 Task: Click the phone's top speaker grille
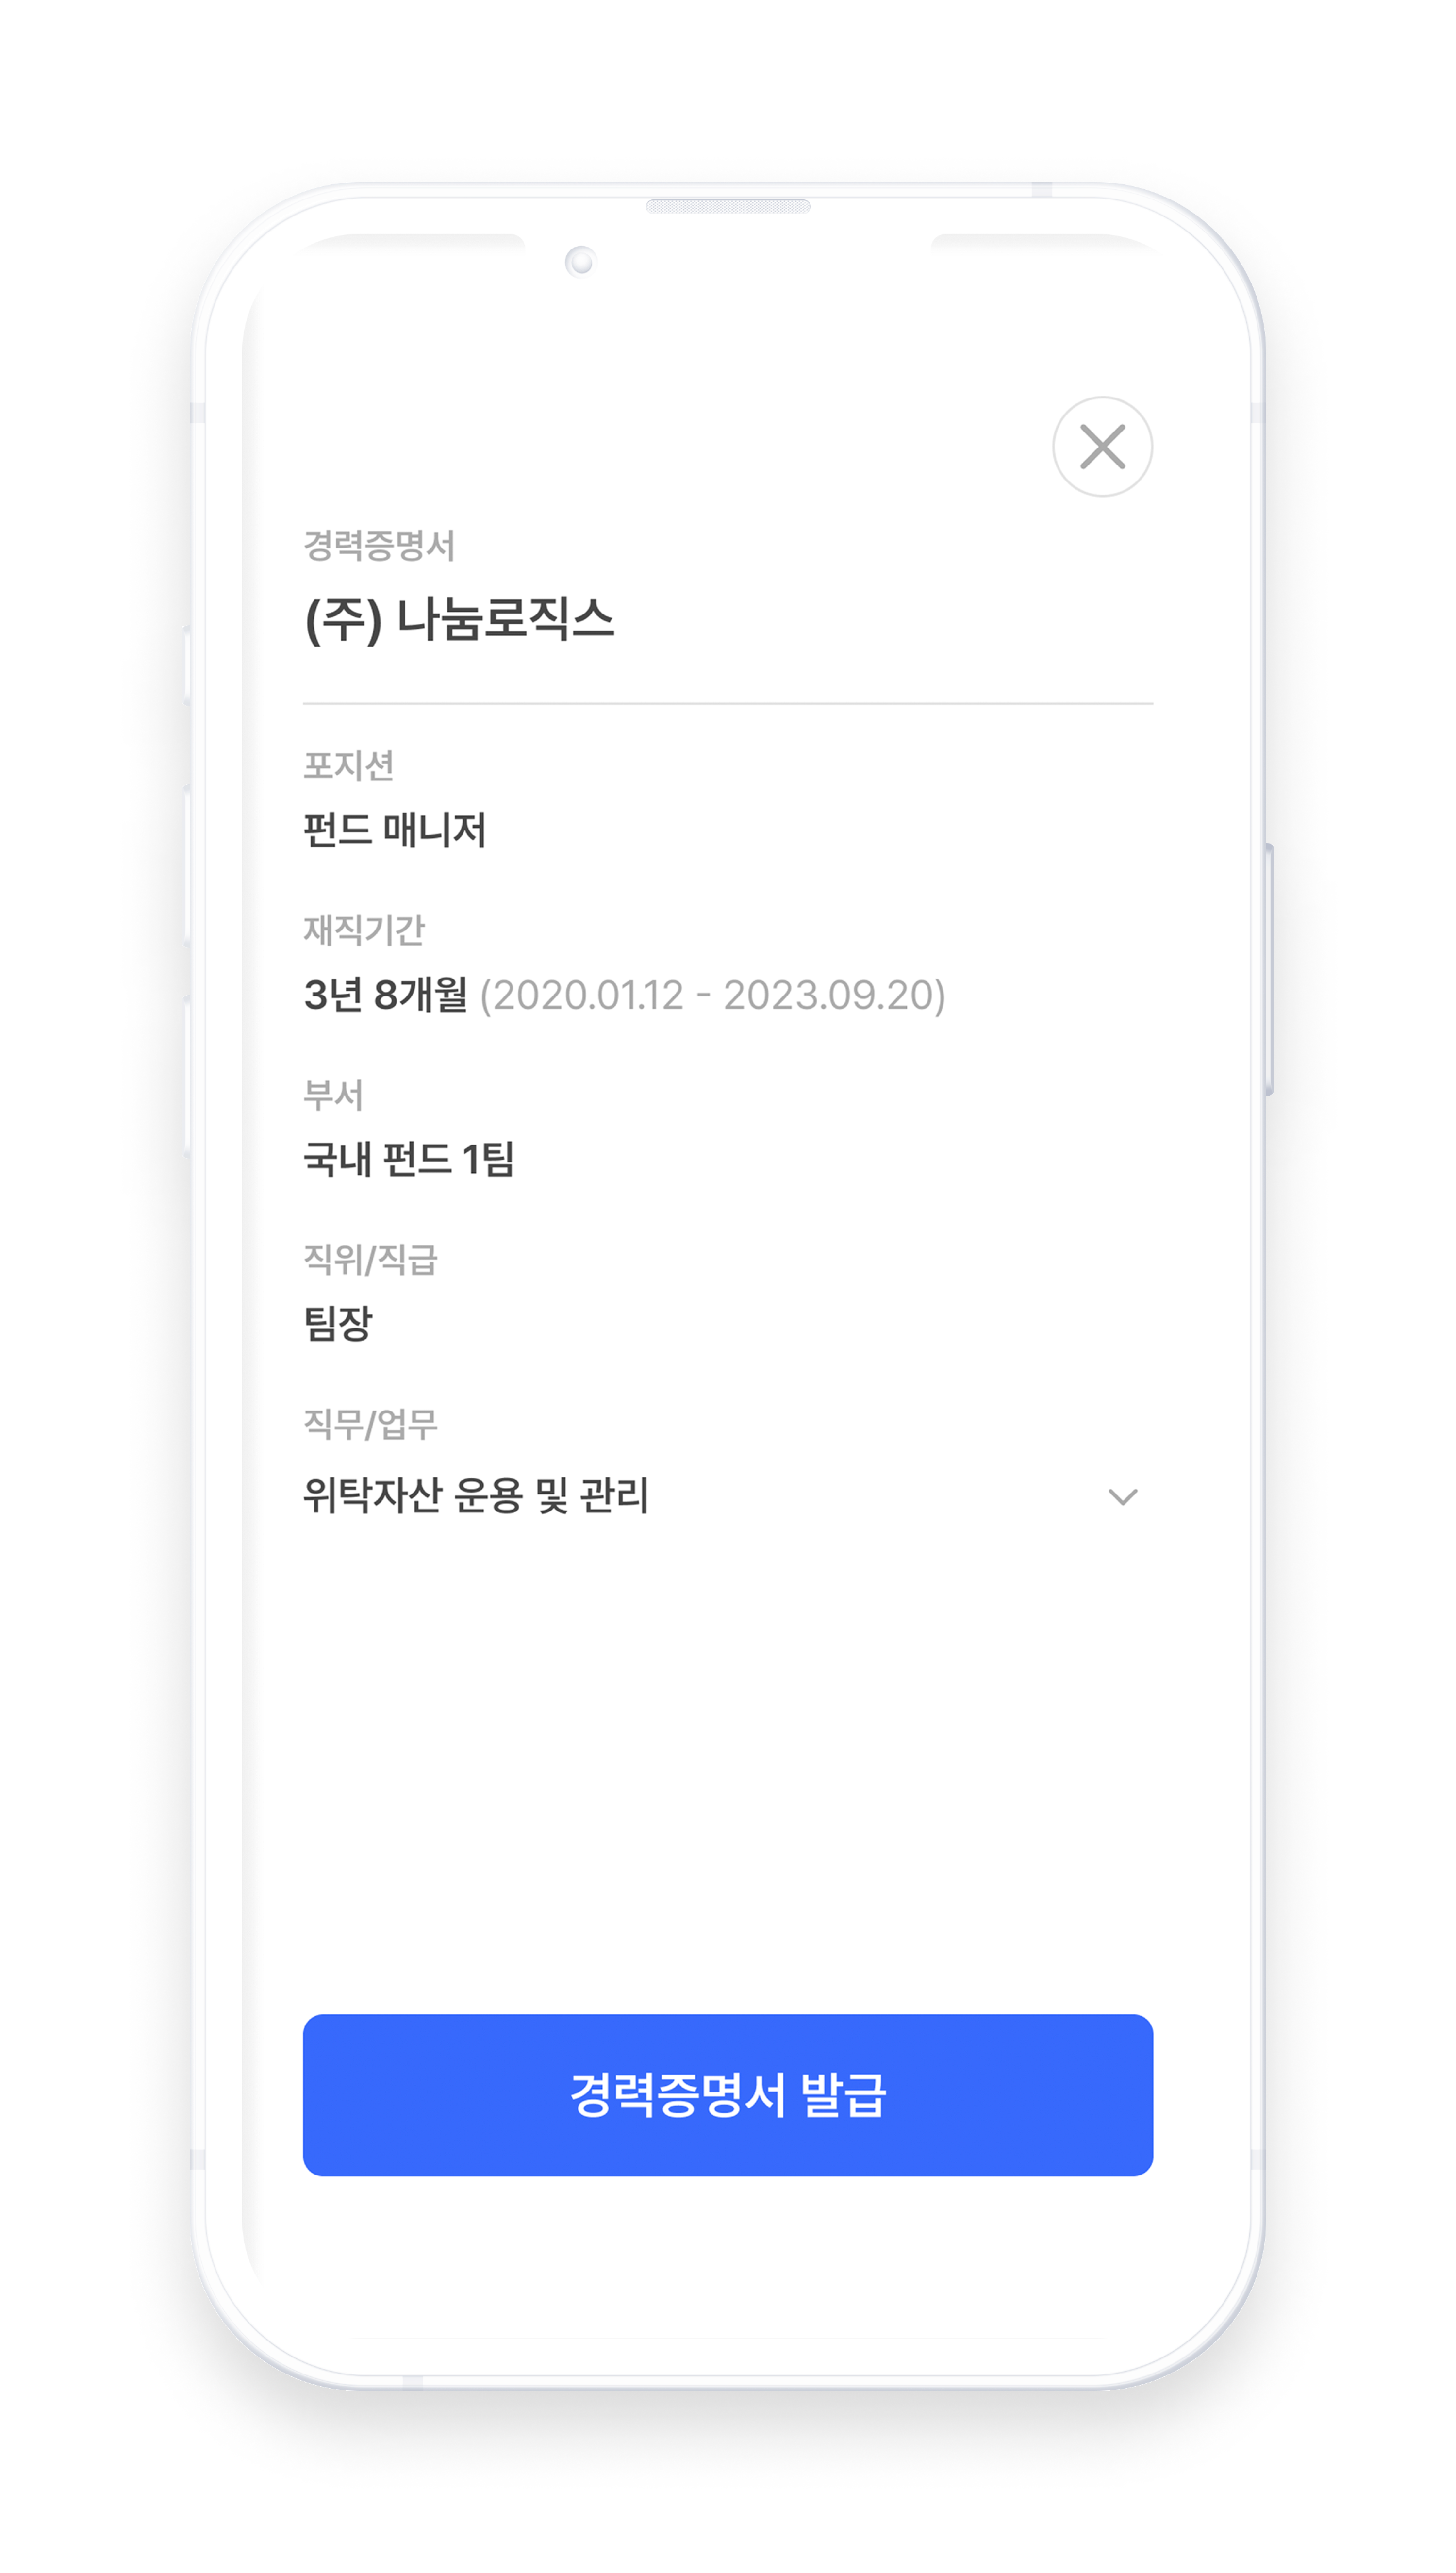(728, 206)
